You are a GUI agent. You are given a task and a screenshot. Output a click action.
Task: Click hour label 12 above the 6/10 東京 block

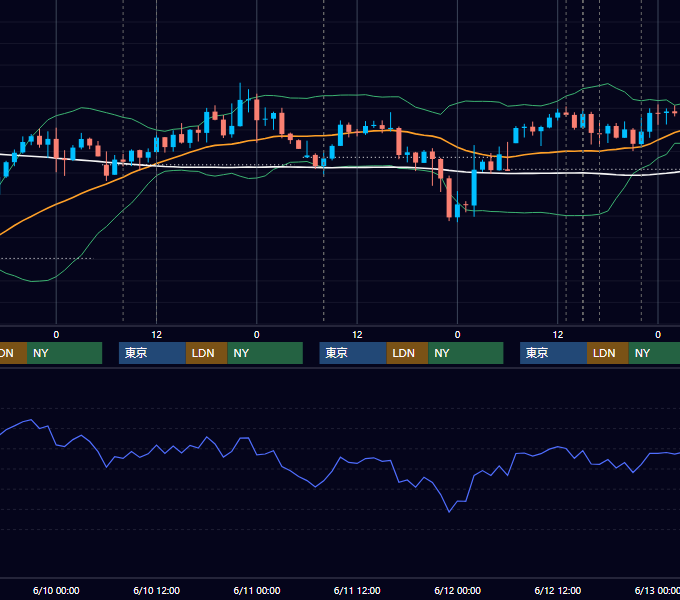click(x=157, y=335)
